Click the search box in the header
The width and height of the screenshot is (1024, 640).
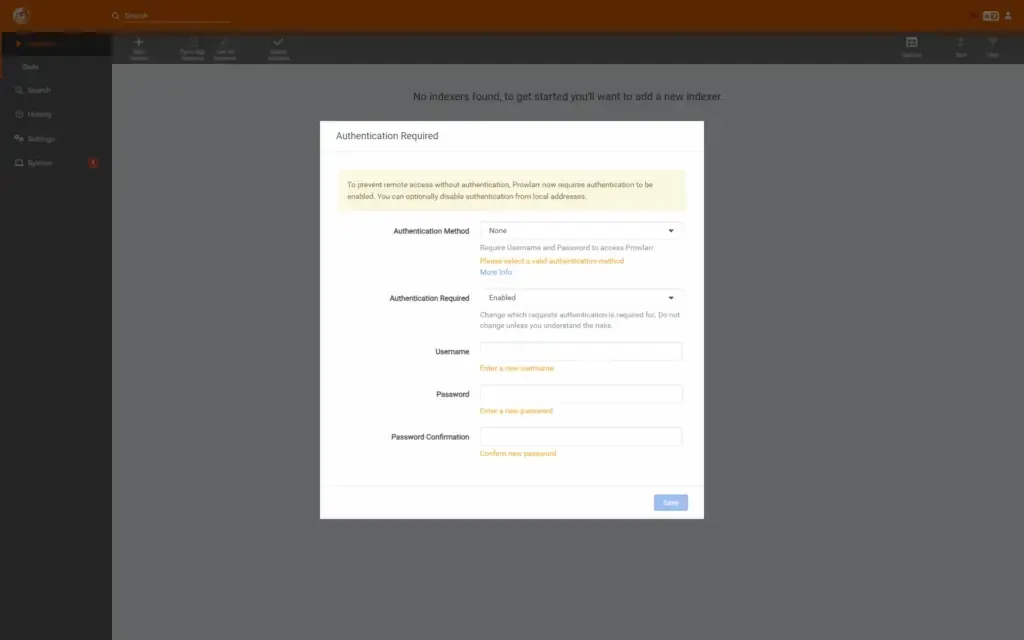coord(176,16)
